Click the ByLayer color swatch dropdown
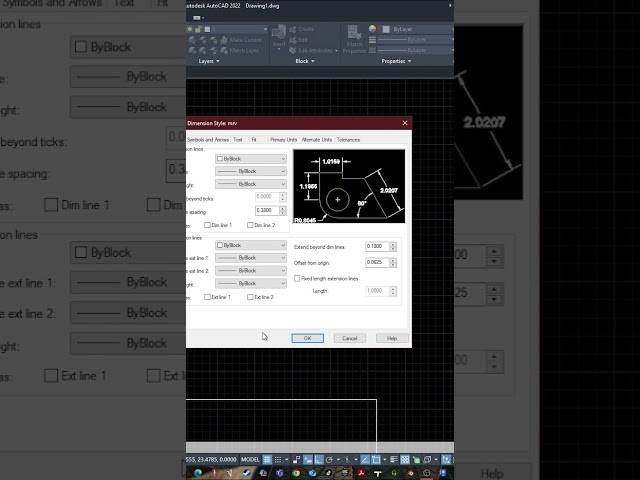Image resolution: width=640 pixels, height=480 pixels. tap(417, 29)
